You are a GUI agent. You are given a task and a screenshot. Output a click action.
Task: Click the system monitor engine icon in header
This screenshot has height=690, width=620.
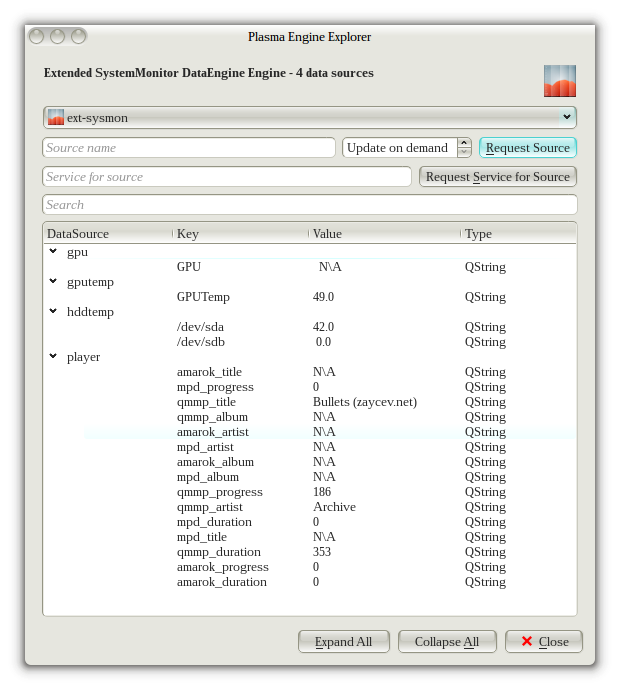coord(560,81)
